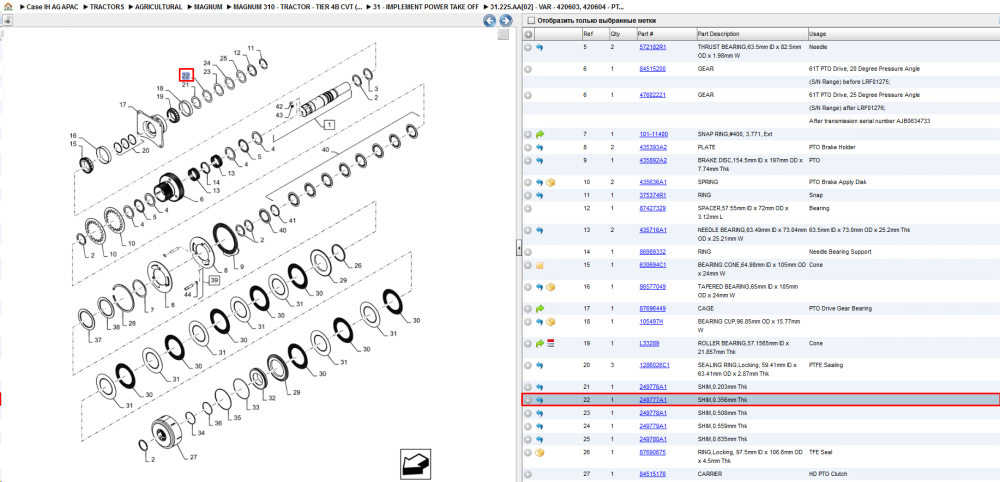The width and height of the screenshot is (1000, 482).
Task: Click 'PTFE Sealing' usage text
Action: 825,365
